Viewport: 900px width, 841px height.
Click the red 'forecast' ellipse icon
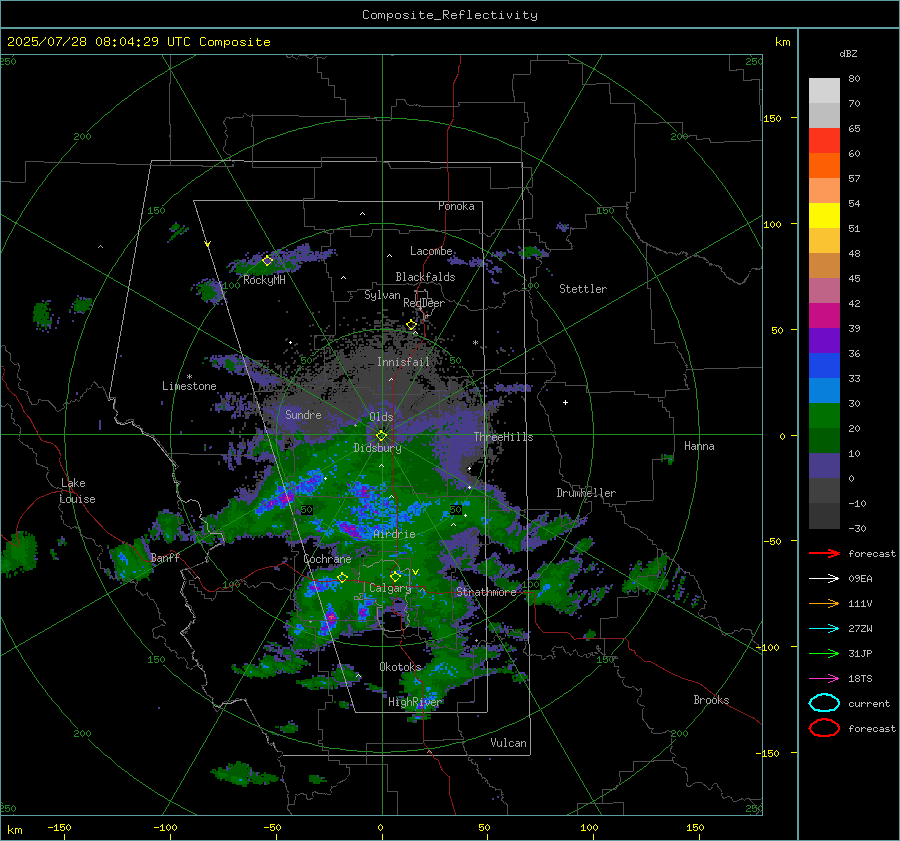[824, 728]
